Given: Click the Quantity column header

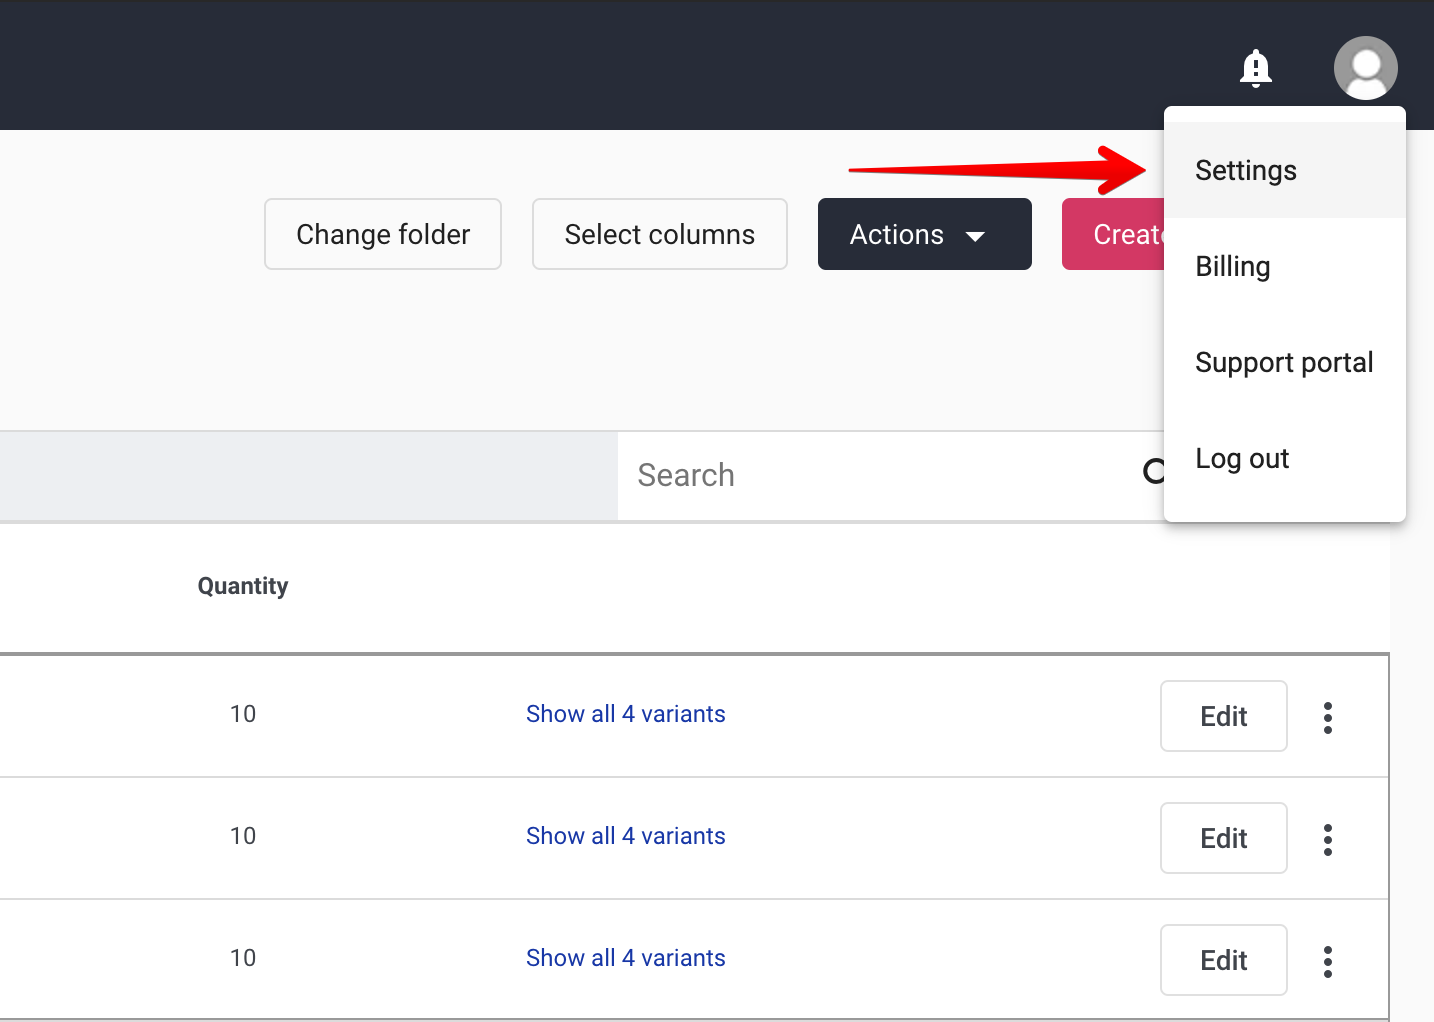Looking at the screenshot, I should [243, 586].
